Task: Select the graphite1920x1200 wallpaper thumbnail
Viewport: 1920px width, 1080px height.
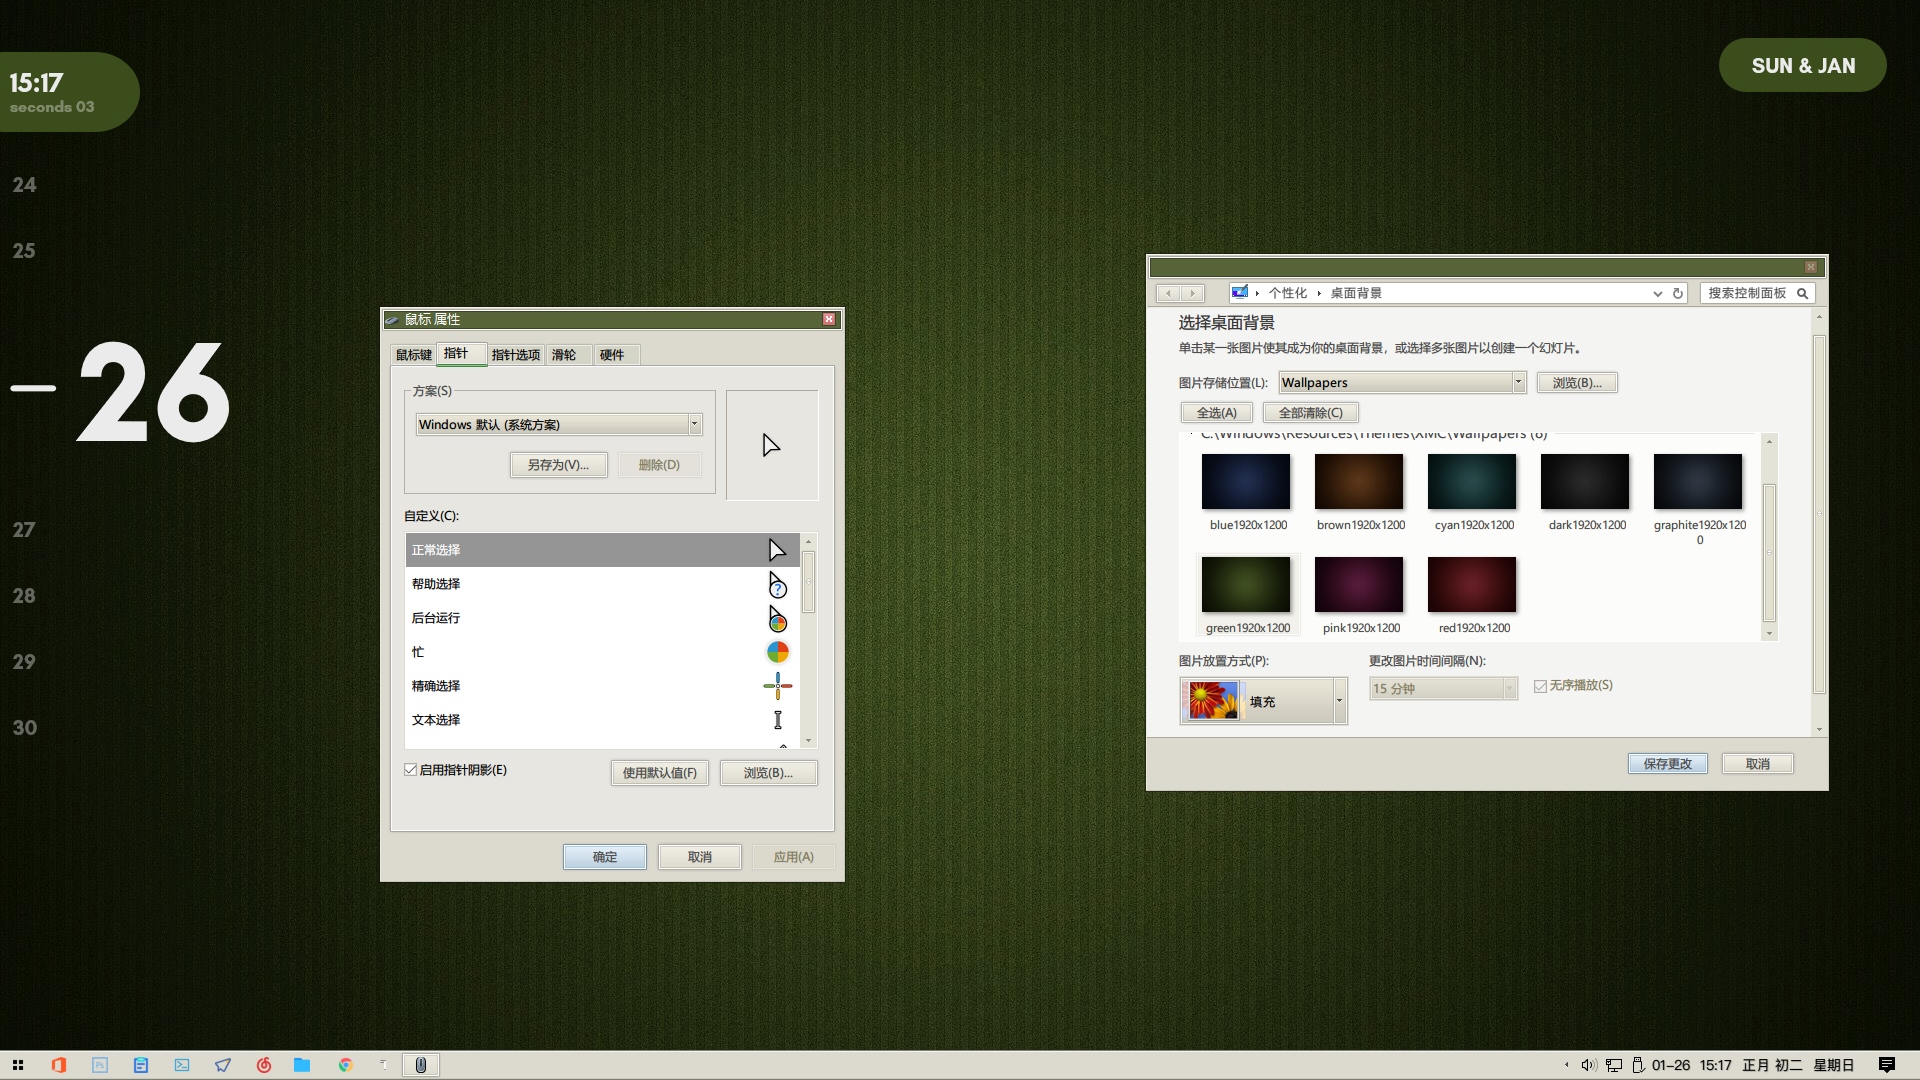Action: (1698, 482)
